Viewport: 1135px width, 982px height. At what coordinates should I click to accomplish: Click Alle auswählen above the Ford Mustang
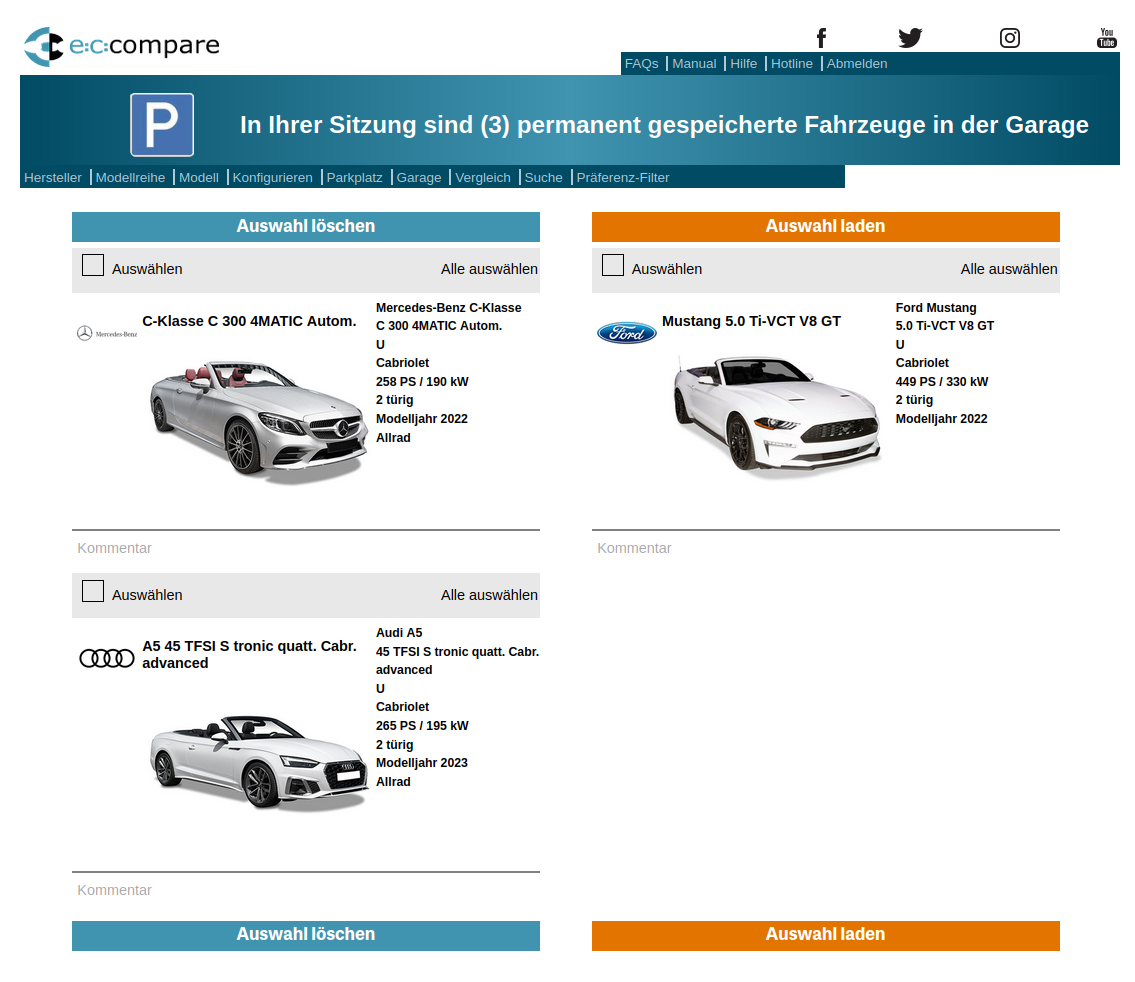click(x=1009, y=269)
